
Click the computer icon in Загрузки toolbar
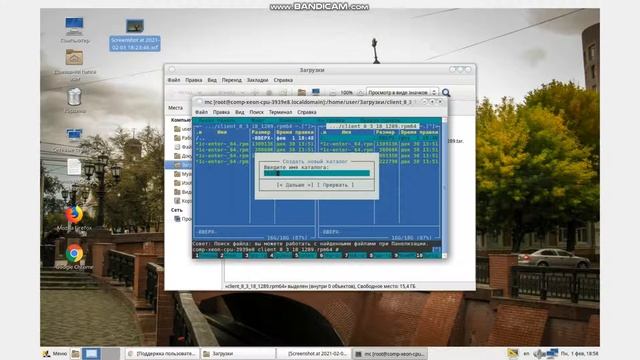pos(316,92)
